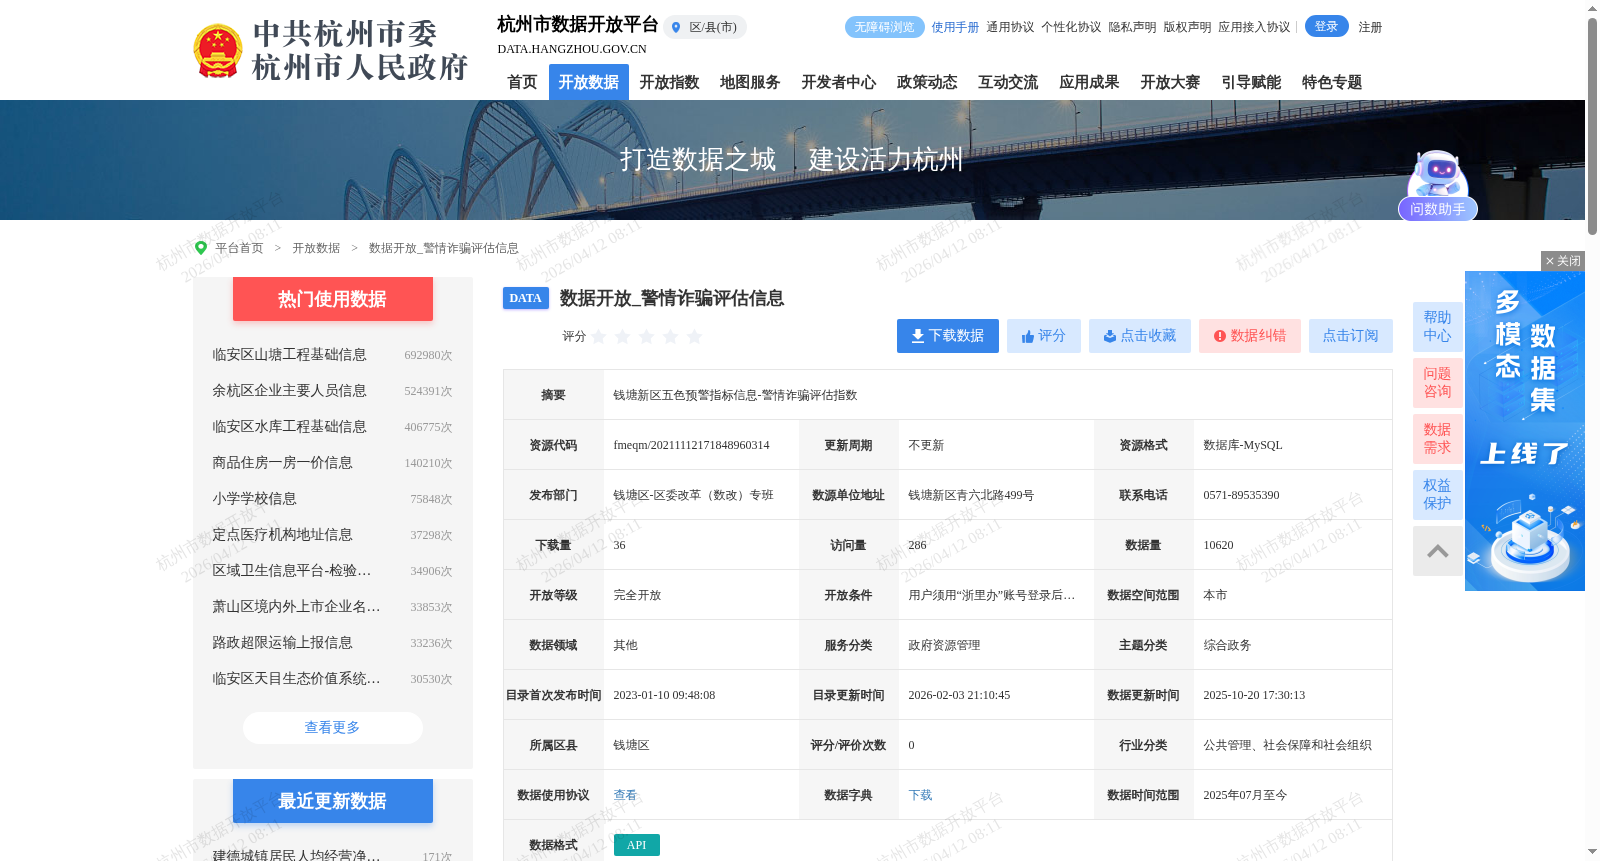Click the third rating star

coord(647,336)
